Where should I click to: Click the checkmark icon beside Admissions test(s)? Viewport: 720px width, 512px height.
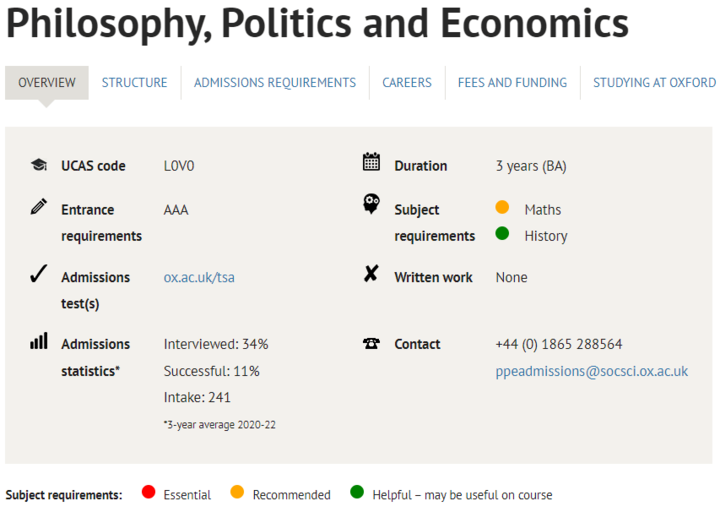coord(39,275)
